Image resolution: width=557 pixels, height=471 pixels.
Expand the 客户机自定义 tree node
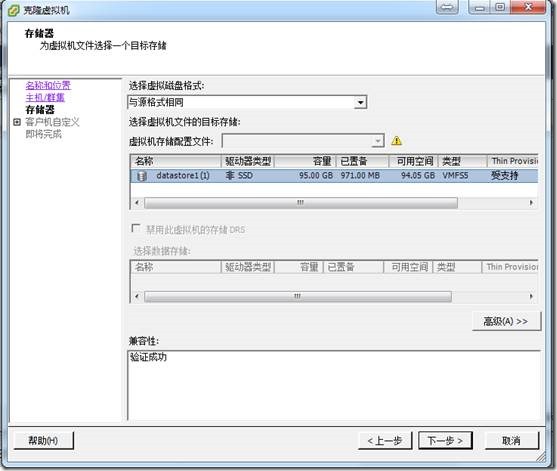pyautogui.click(x=17, y=122)
